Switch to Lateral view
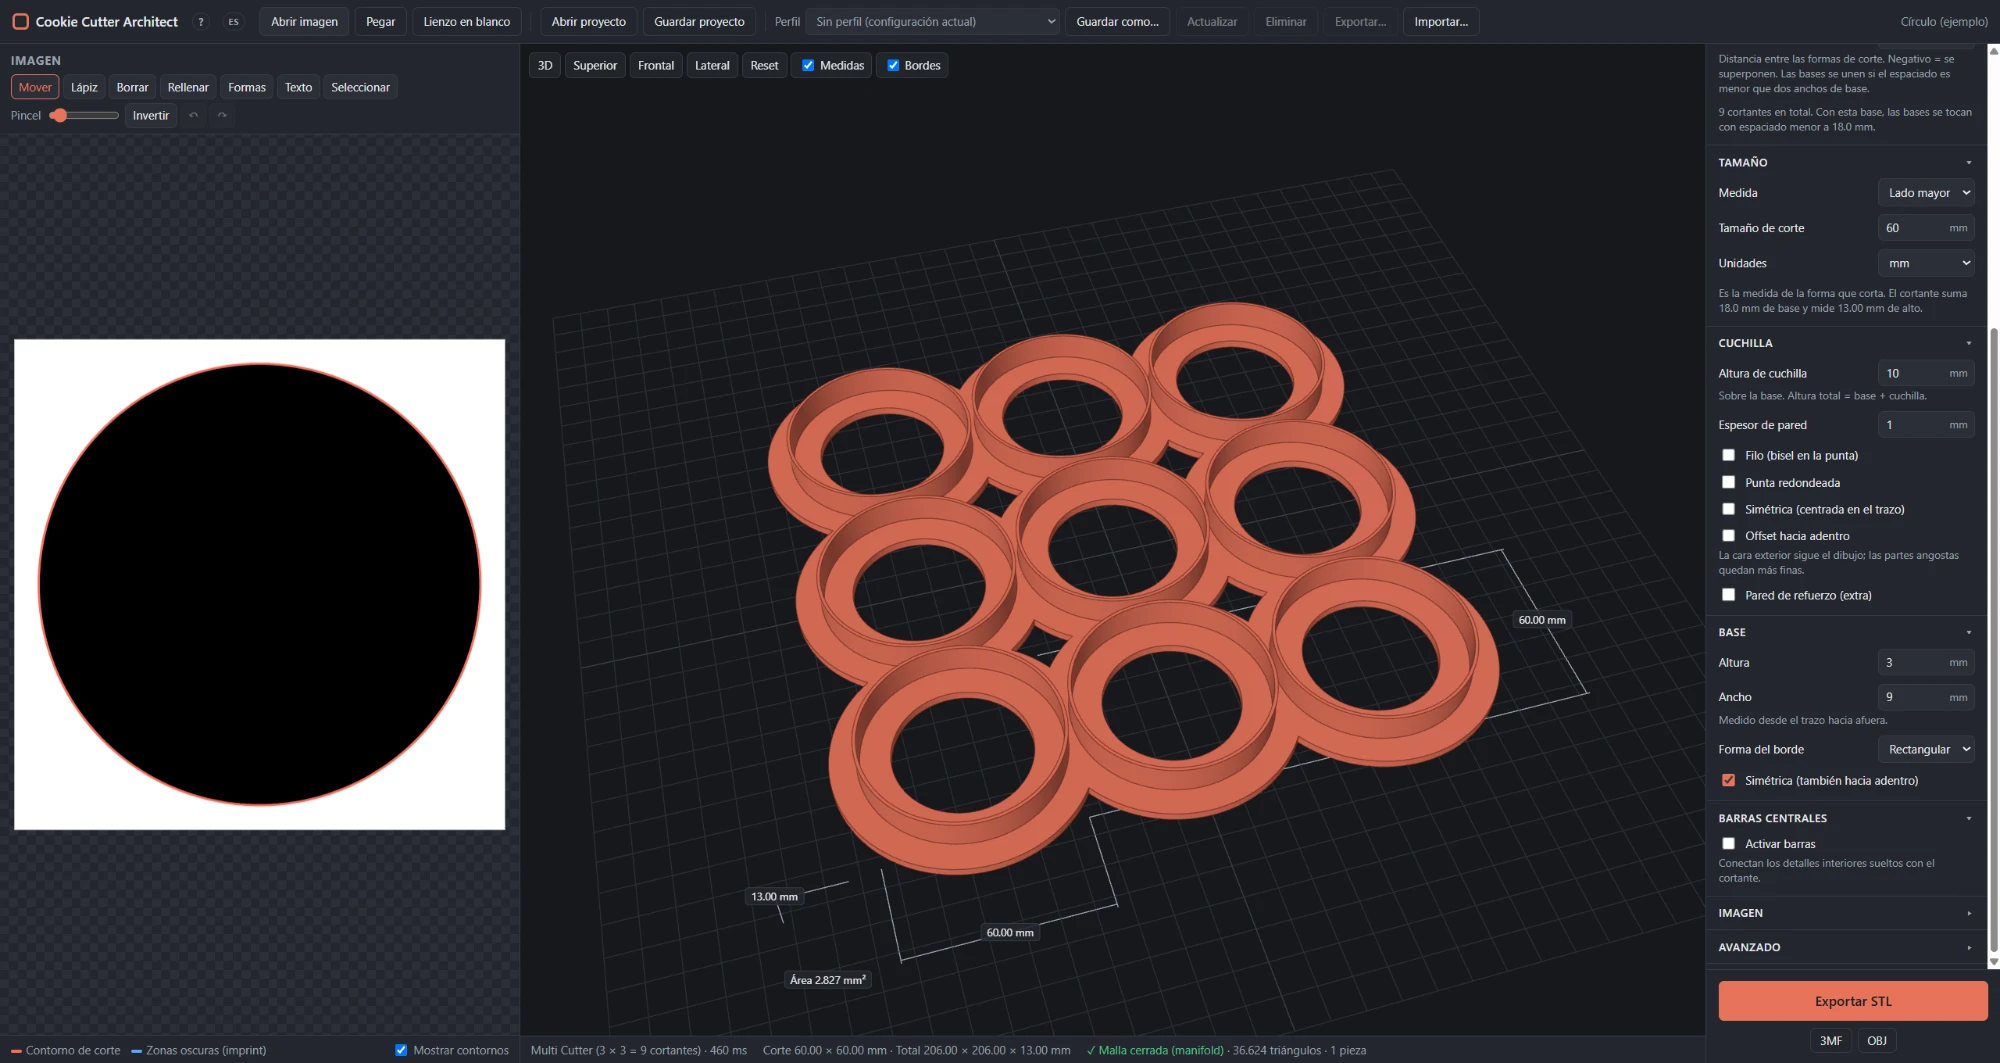The image size is (2000, 1063). click(712, 66)
